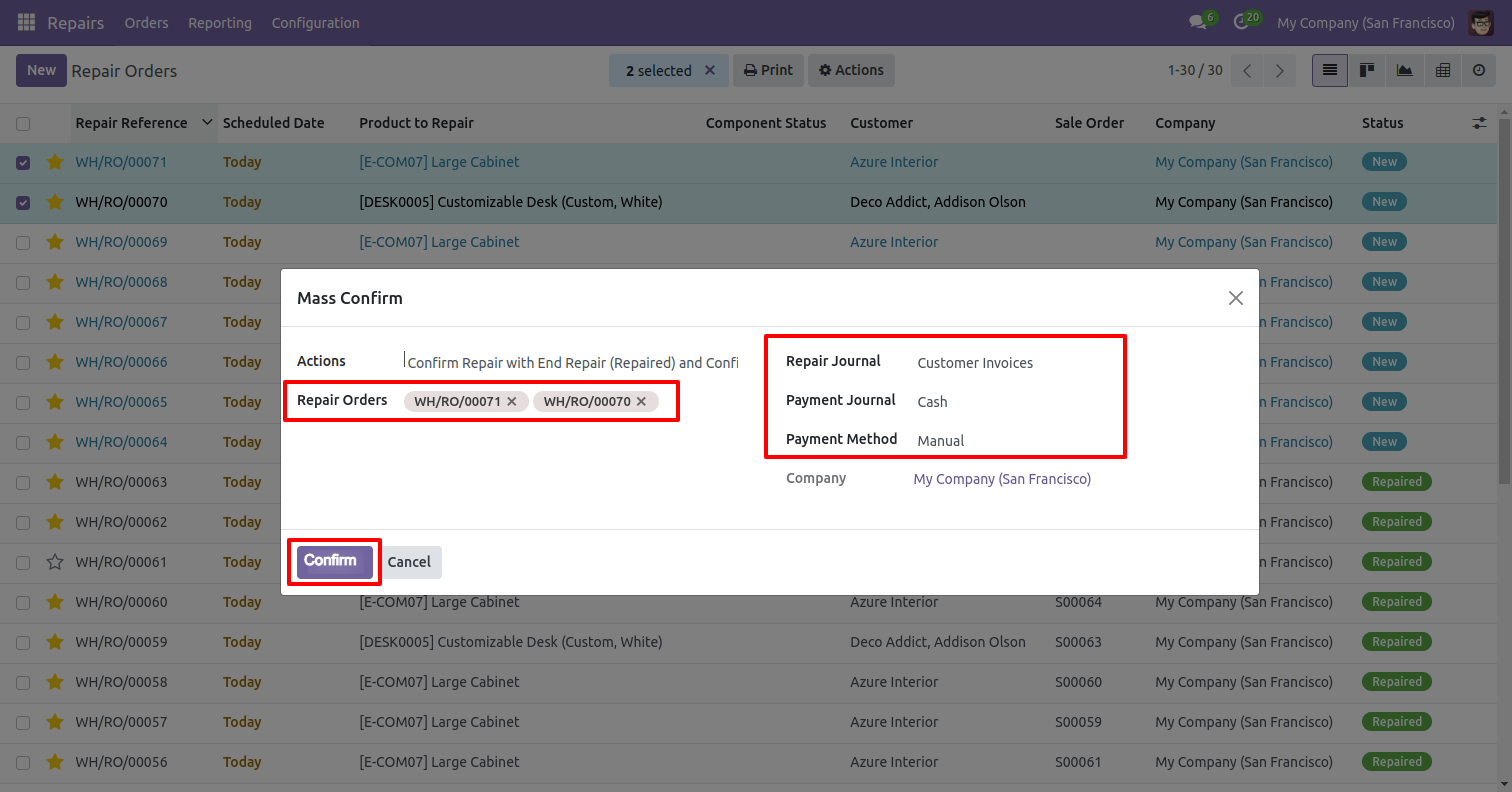This screenshot has height=792, width=1512.
Task: Click Confirm in Mass Confirm dialog
Action: pyautogui.click(x=335, y=561)
